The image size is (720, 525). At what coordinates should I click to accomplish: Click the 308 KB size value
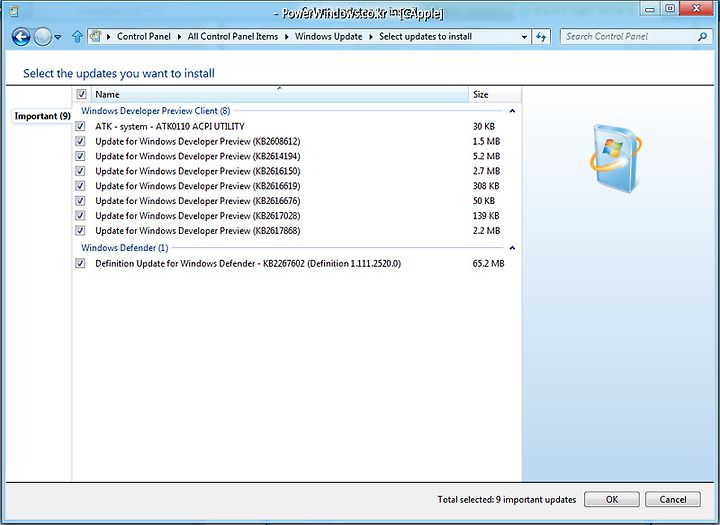pos(486,186)
